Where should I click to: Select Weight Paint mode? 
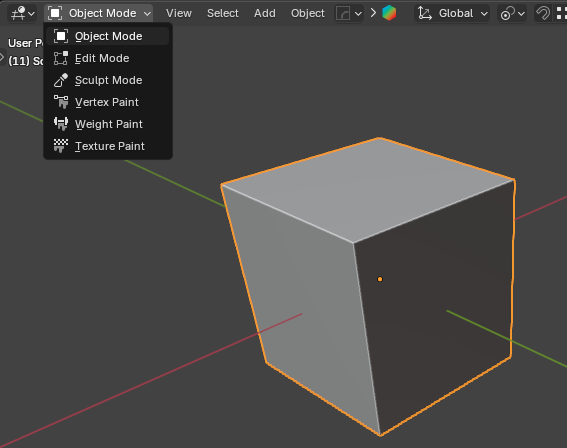pos(108,124)
